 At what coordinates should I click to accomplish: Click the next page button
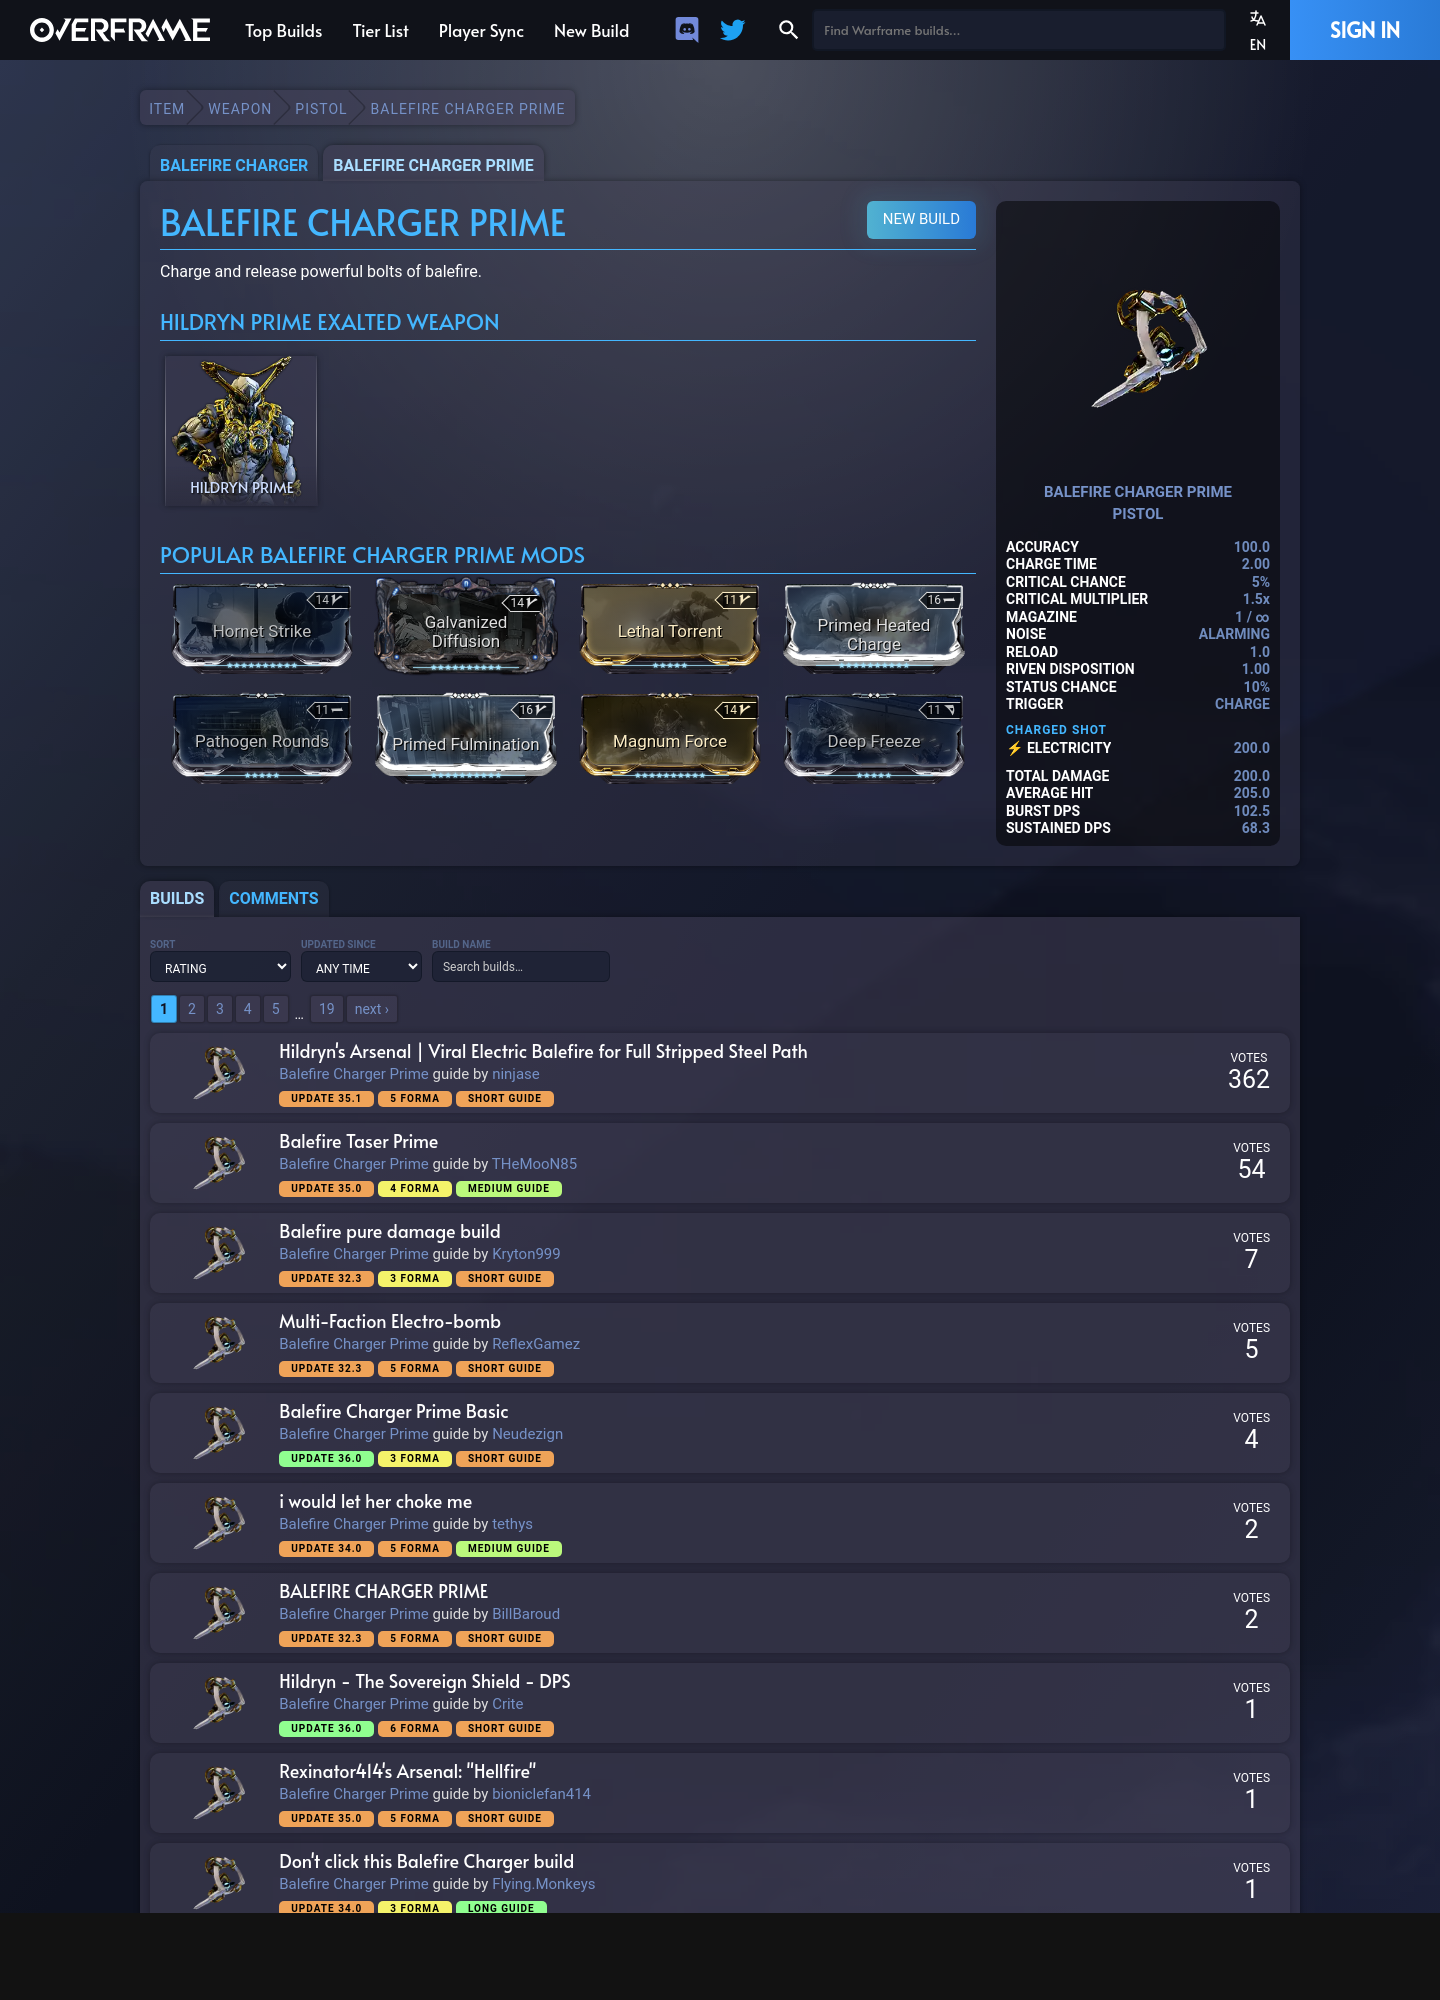[372, 1009]
